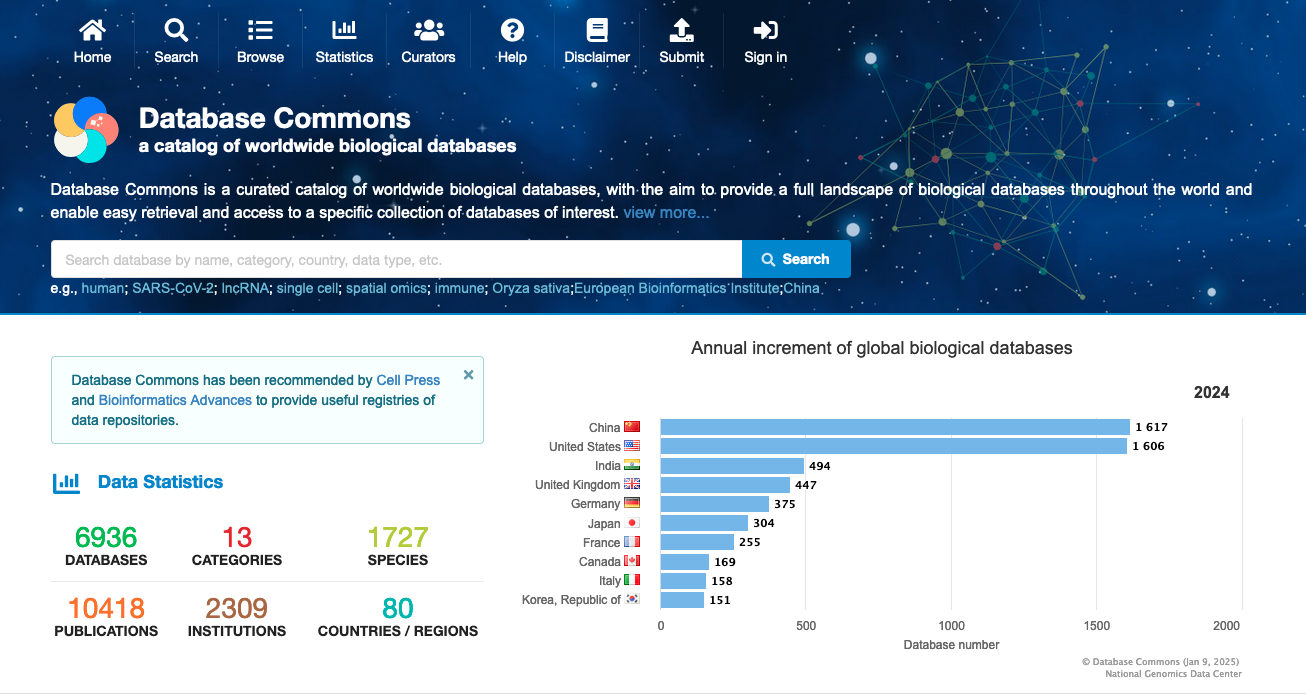
Task: Open the Browse list icon
Action: [260, 31]
